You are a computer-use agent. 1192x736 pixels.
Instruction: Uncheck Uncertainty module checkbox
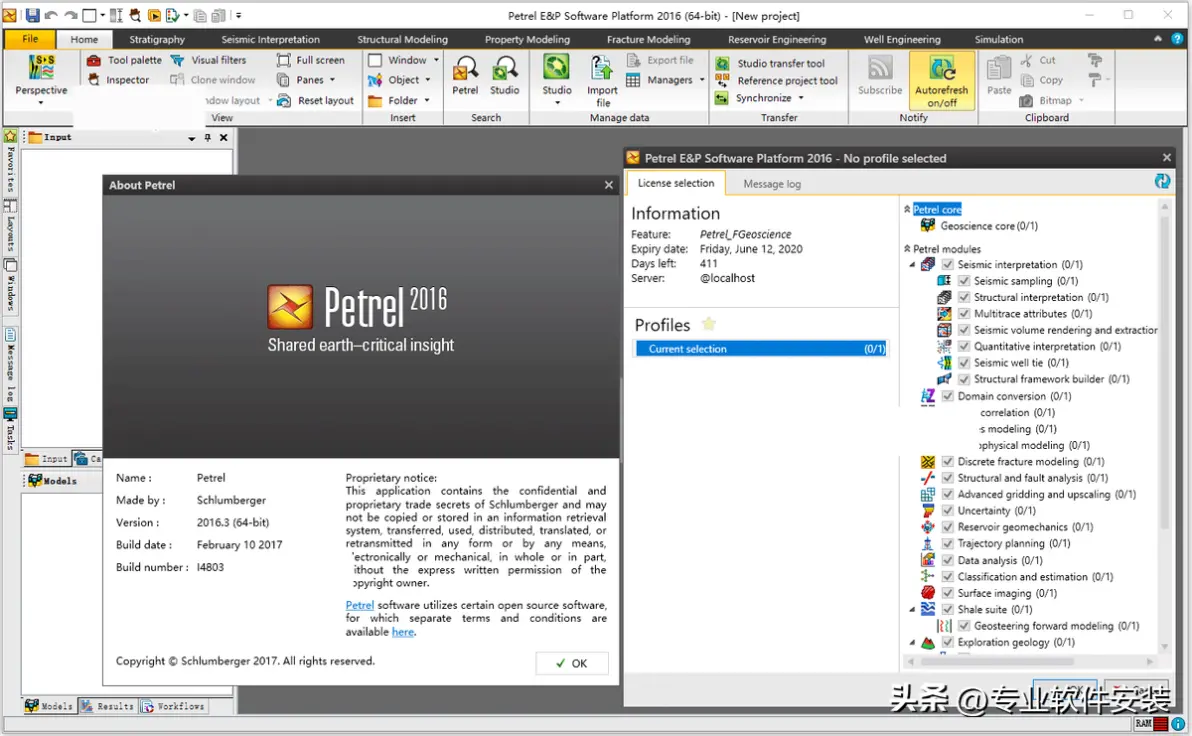point(947,511)
